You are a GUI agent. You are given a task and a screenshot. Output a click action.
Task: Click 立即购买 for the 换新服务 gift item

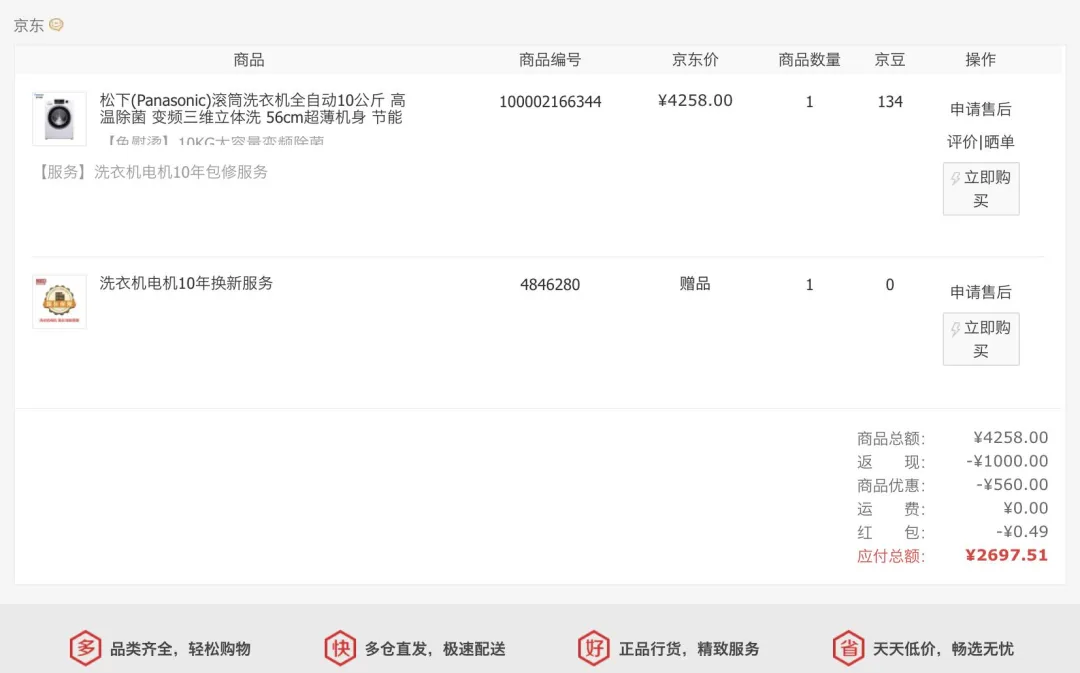tap(981, 339)
